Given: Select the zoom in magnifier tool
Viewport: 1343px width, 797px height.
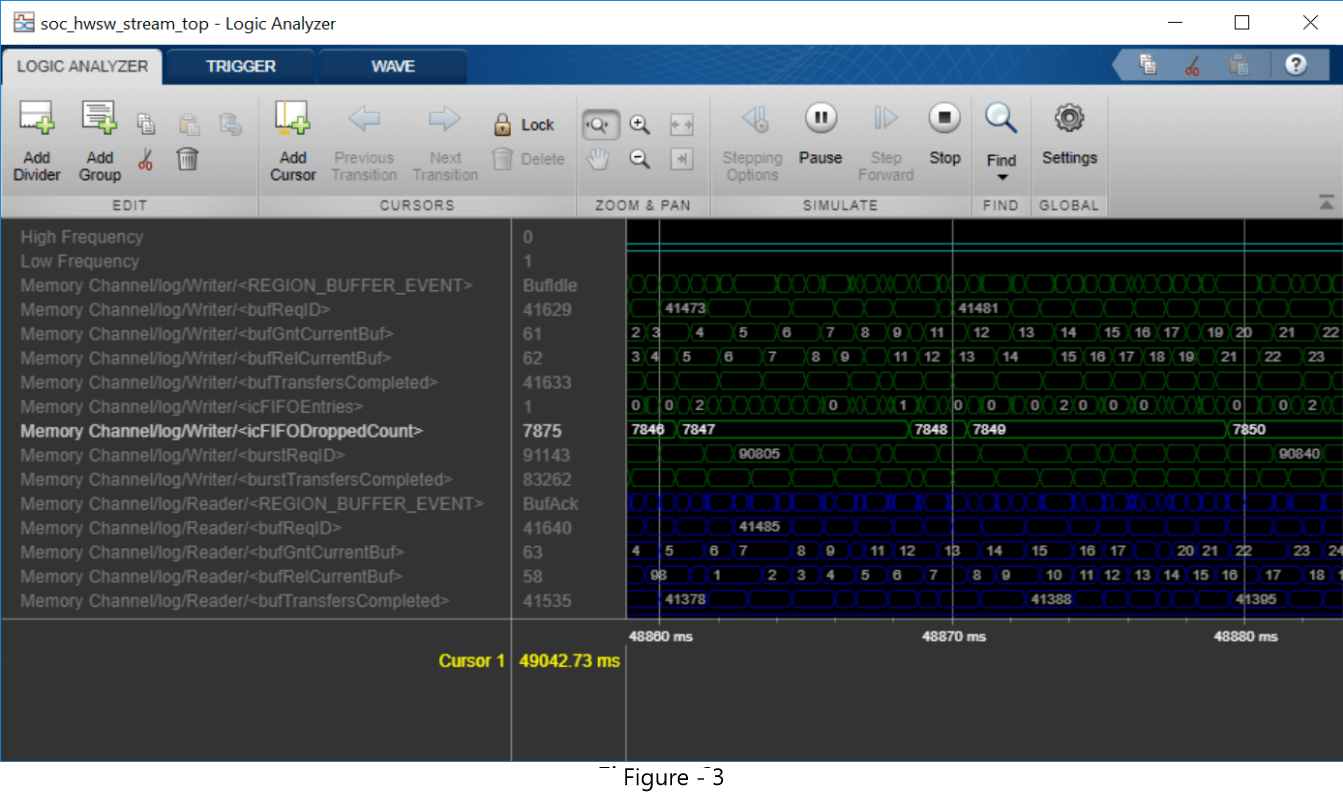Looking at the screenshot, I should (x=639, y=125).
